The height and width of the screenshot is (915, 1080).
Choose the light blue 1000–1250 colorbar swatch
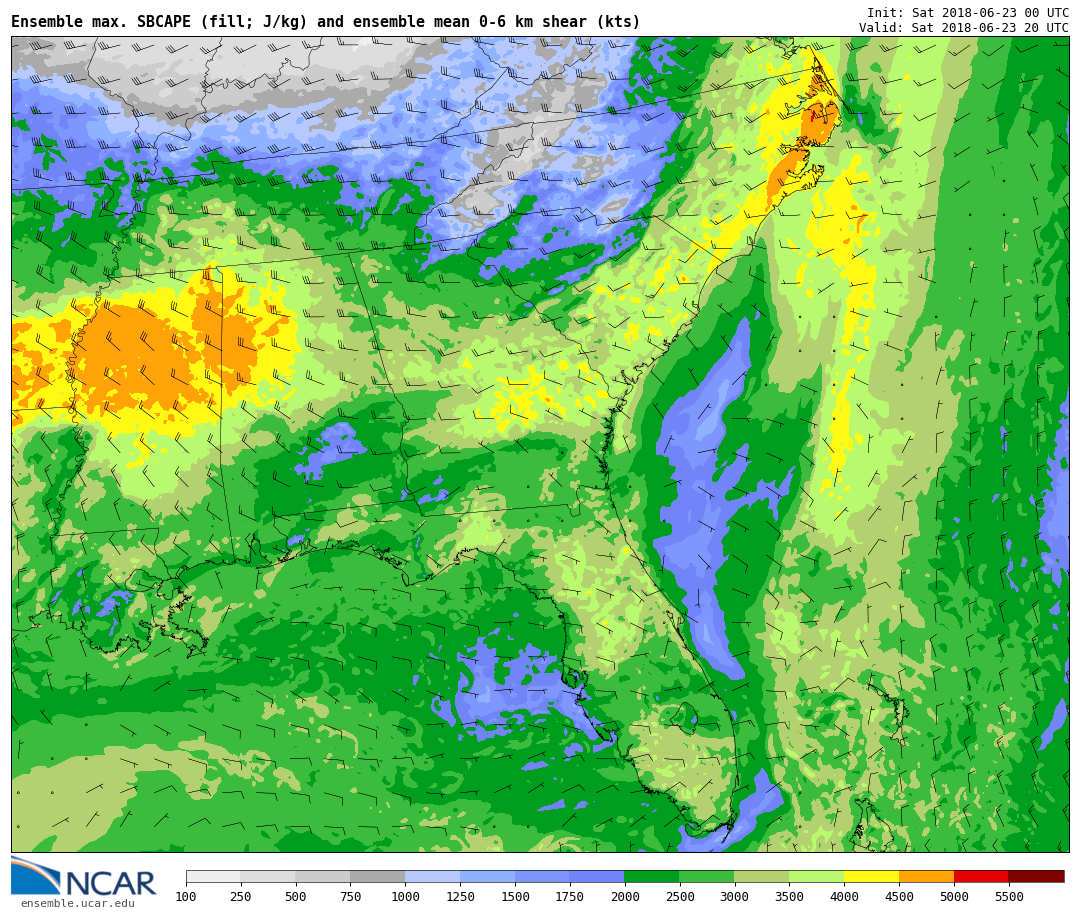coord(432,877)
